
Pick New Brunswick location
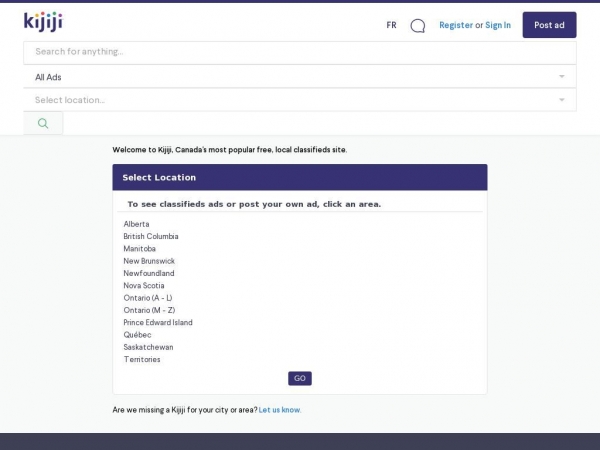click(149, 261)
